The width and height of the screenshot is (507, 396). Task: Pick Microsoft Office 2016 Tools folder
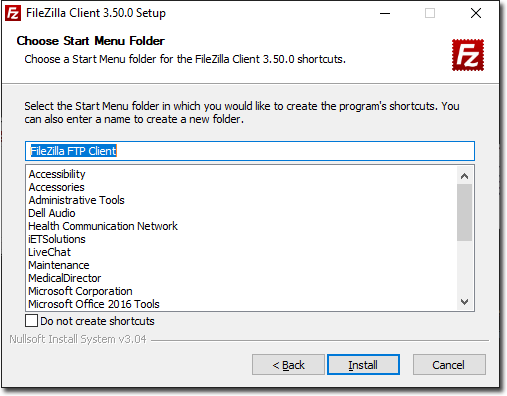[94, 304]
